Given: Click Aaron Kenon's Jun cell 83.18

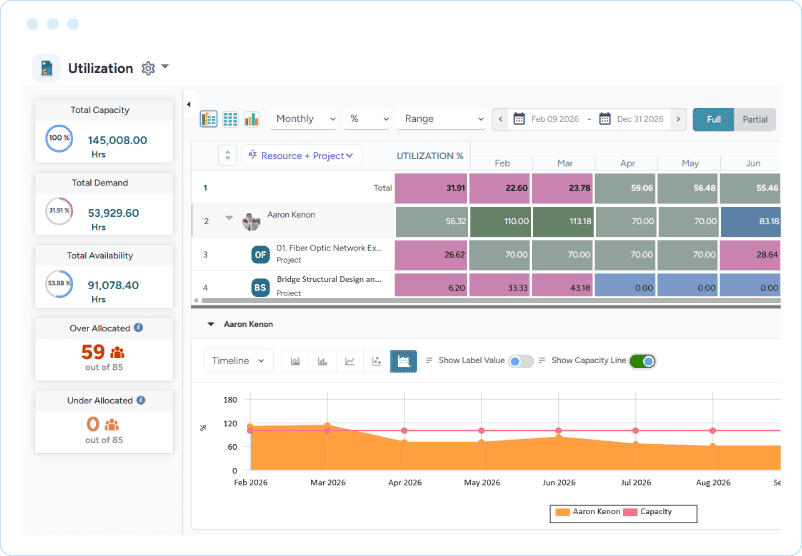Looking at the screenshot, I should point(751,221).
